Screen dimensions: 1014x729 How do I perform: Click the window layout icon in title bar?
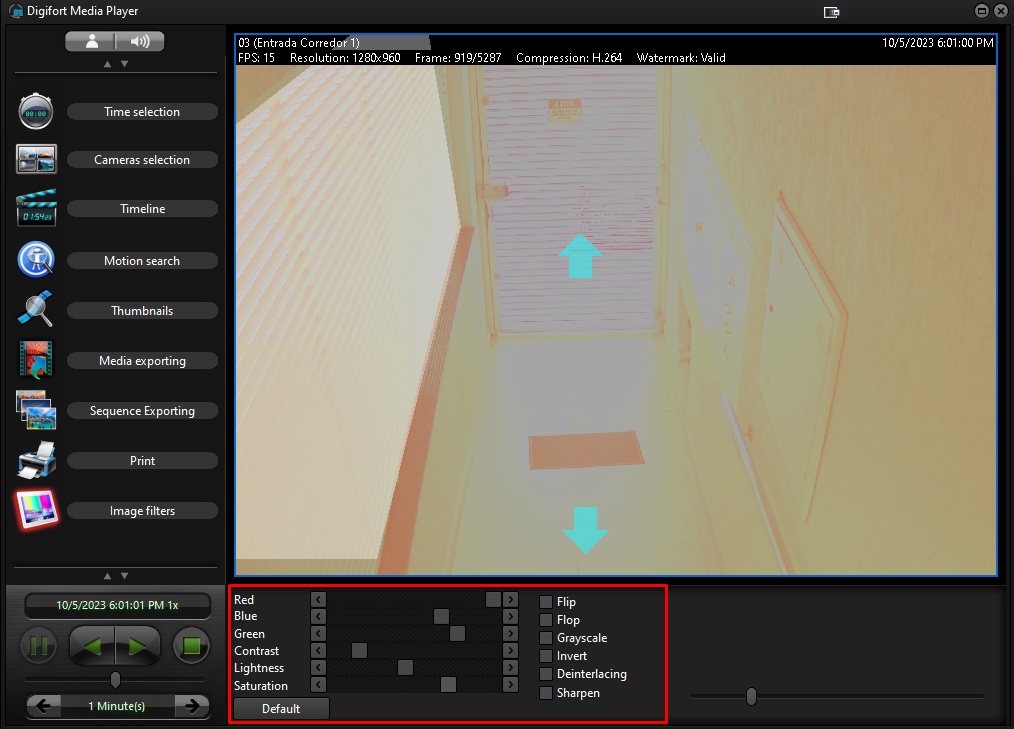pos(832,12)
